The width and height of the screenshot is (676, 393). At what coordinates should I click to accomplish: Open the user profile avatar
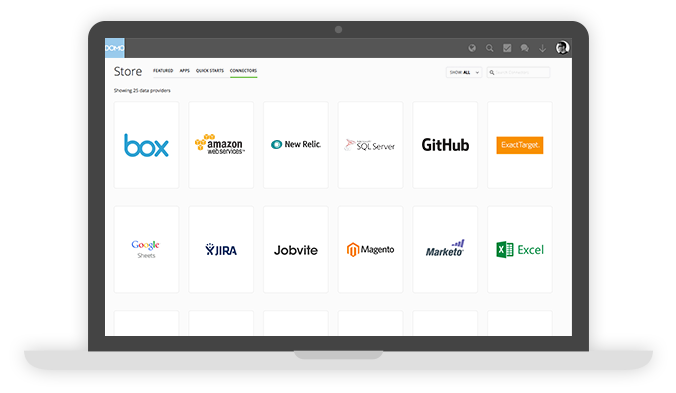(562, 47)
